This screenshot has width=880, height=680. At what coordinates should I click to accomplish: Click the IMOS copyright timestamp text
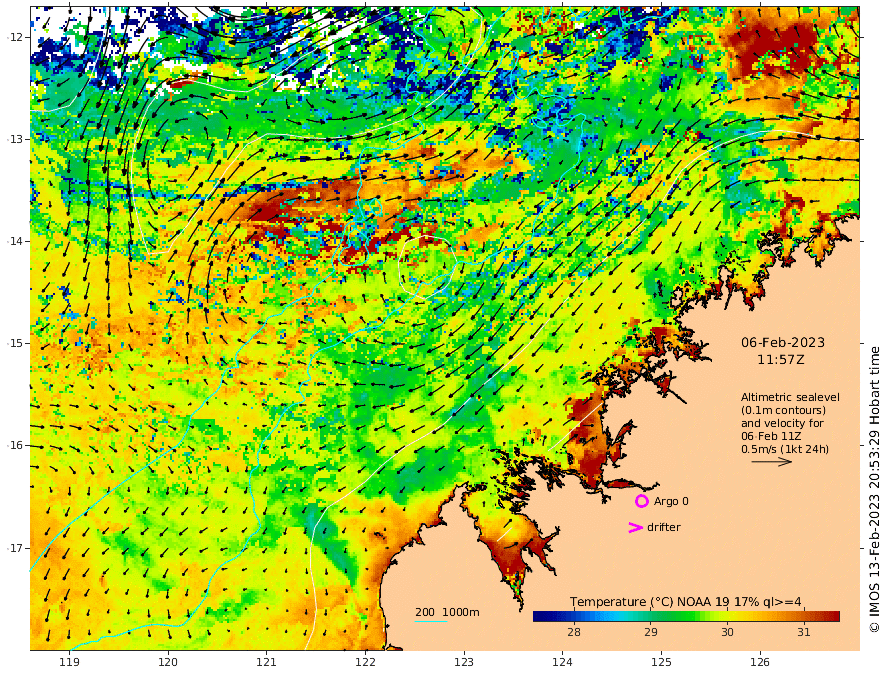(873, 489)
